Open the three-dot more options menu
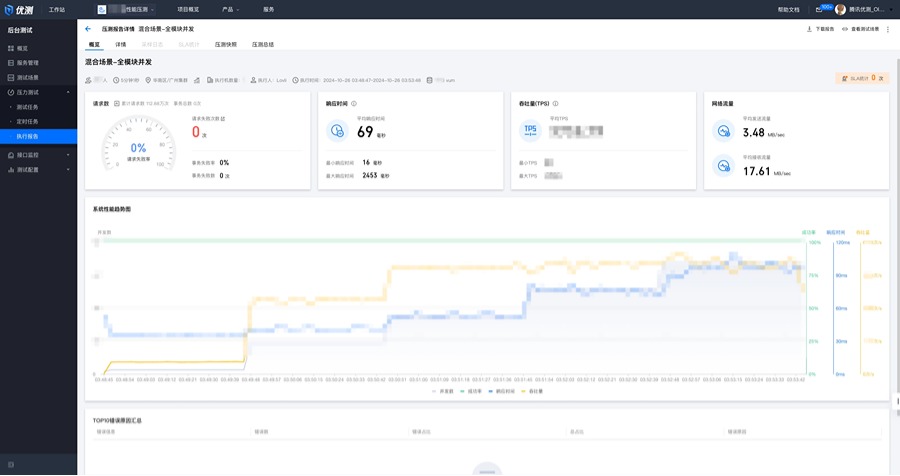Viewport: 900px width, 476px height. 888,29
